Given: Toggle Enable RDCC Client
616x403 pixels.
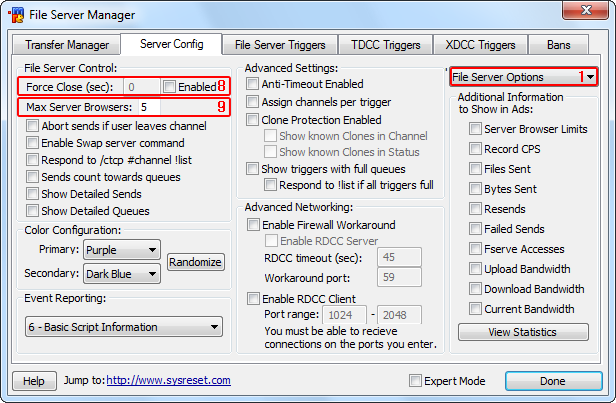Looking at the screenshot, I should pyautogui.click(x=253, y=299).
